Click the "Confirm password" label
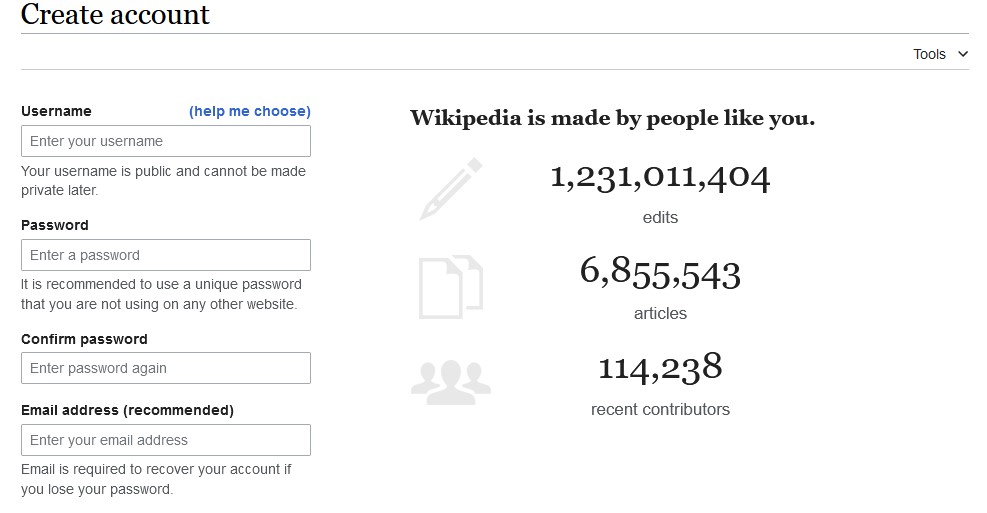The width and height of the screenshot is (987, 513). point(84,339)
